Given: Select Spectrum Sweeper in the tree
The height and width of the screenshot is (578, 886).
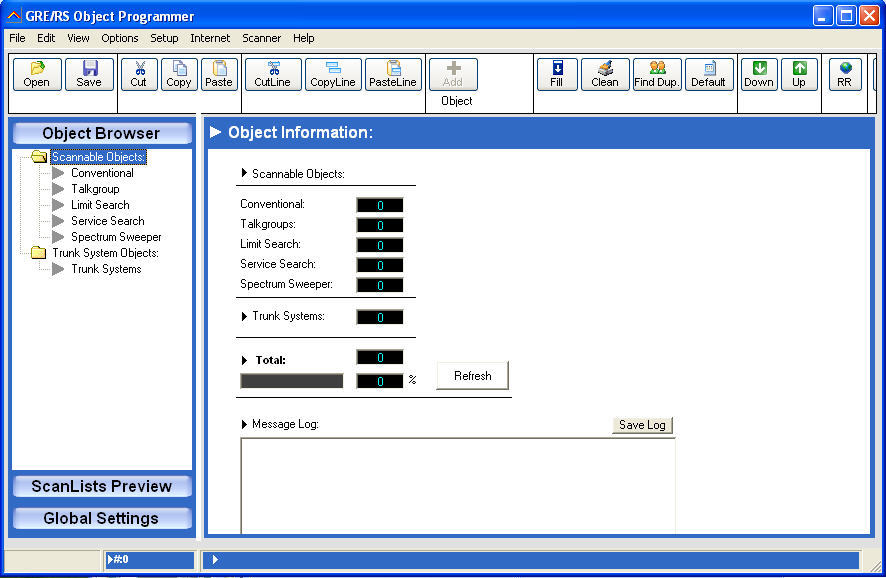Looking at the screenshot, I should [116, 237].
